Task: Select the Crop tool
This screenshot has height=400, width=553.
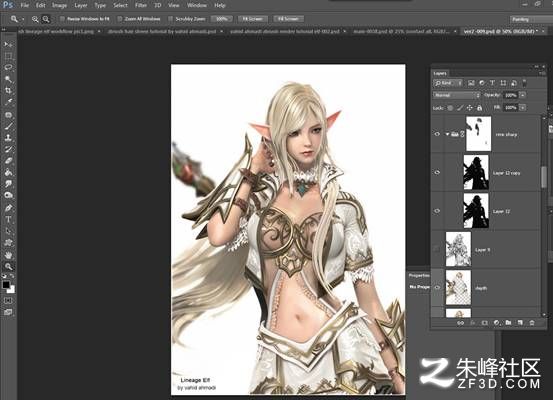Action: click(x=8, y=91)
